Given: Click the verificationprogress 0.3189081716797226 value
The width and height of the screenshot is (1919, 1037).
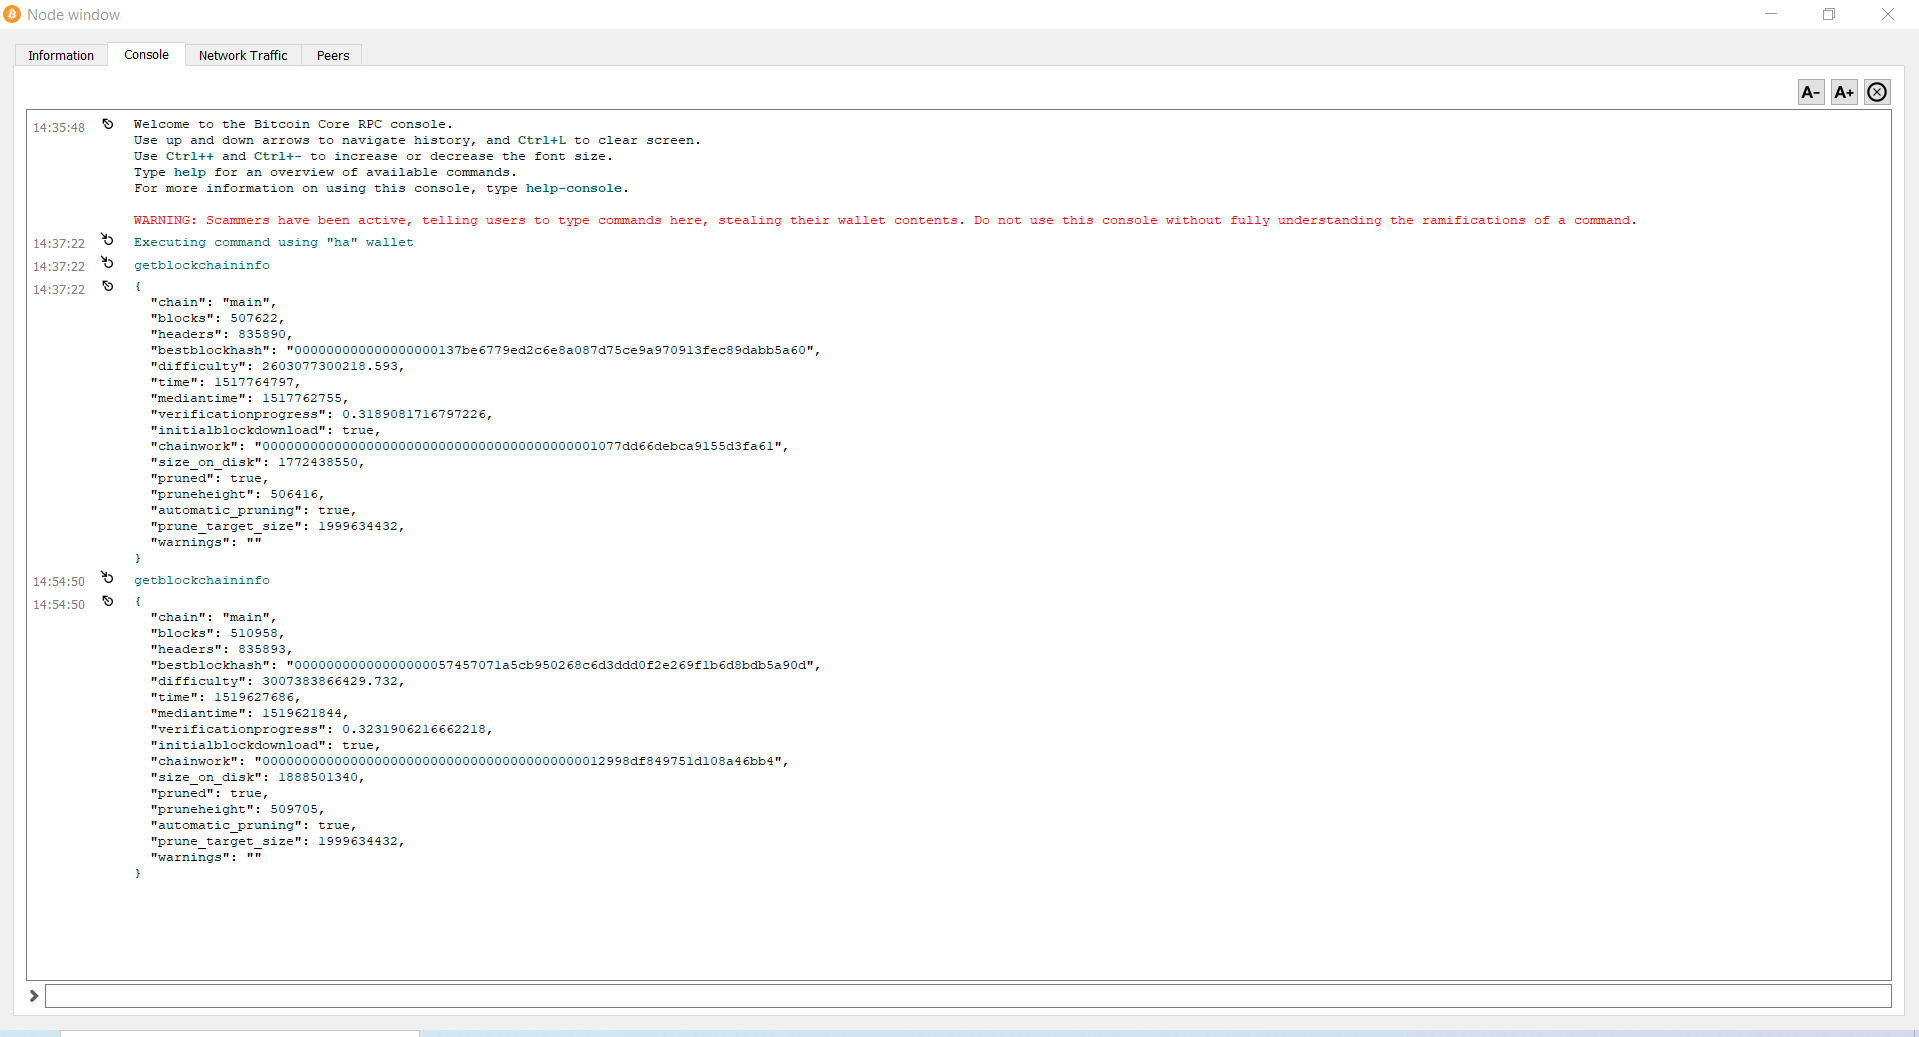Looking at the screenshot, I should point(414,414).
